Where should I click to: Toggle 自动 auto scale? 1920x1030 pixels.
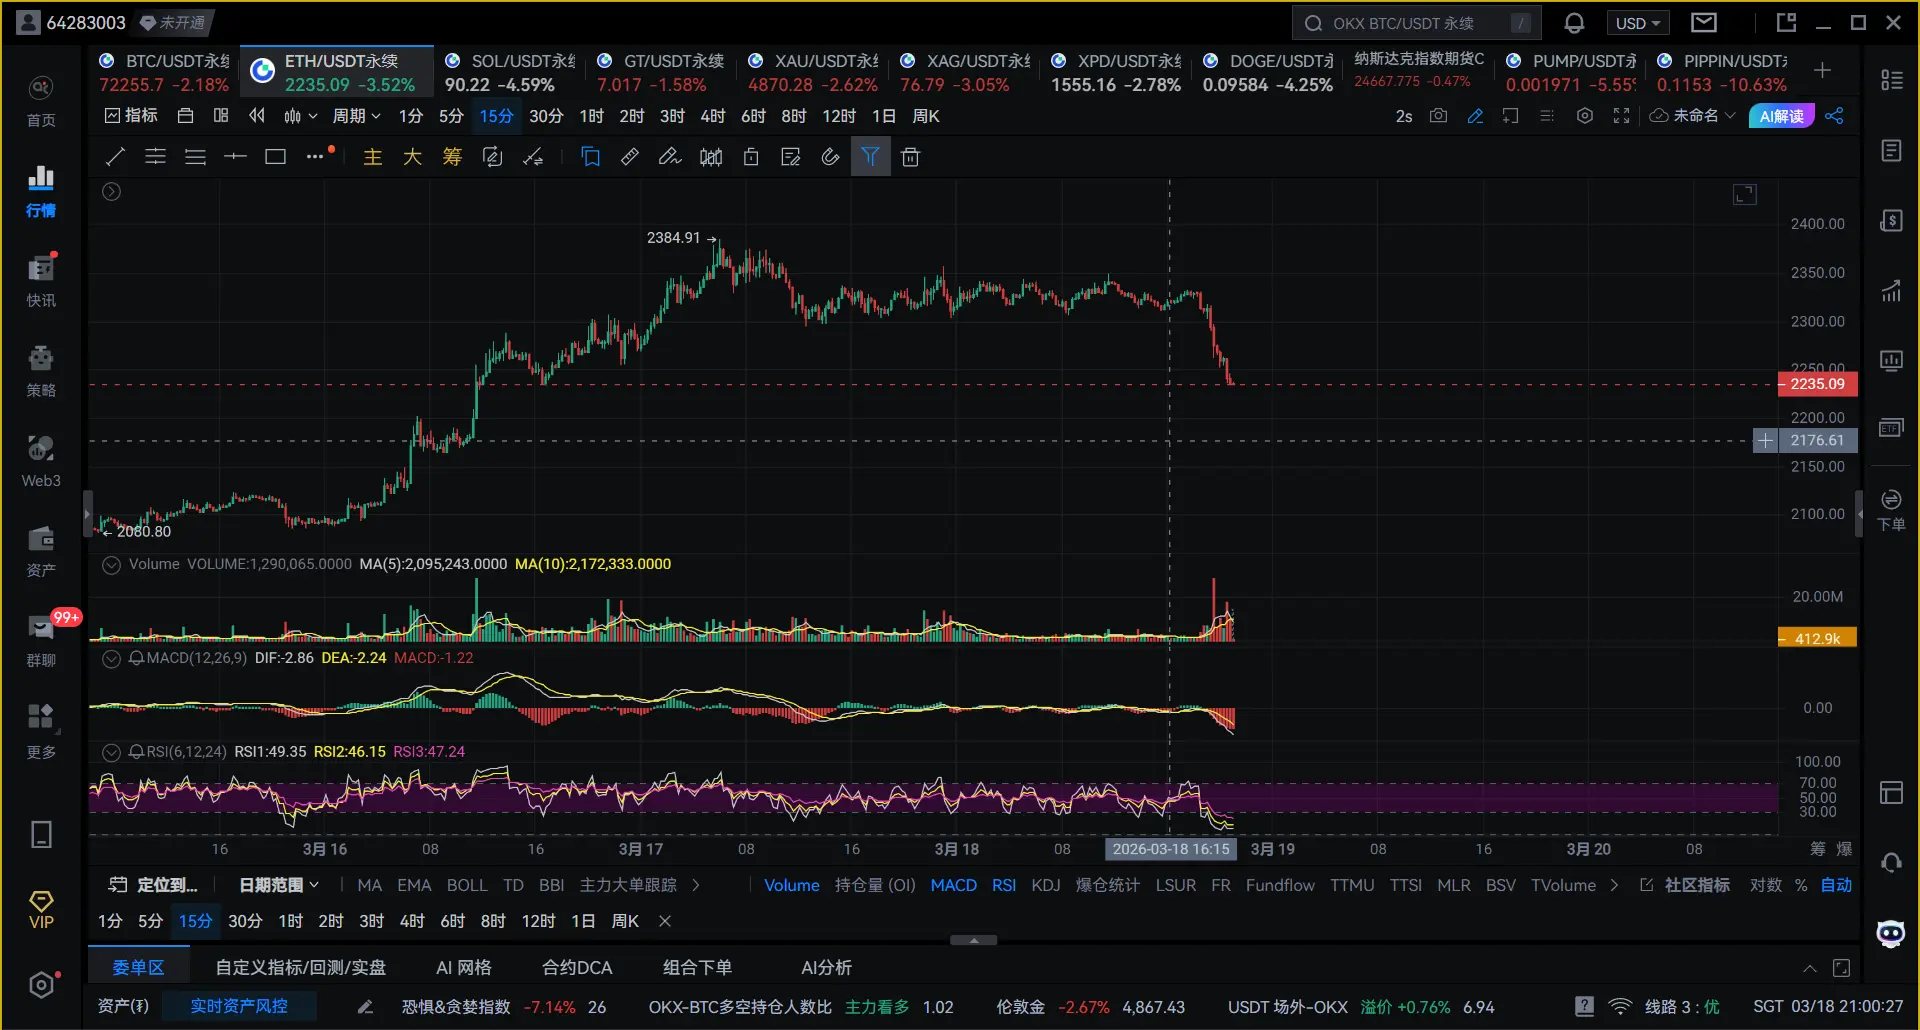click(x=1836, y=885)
